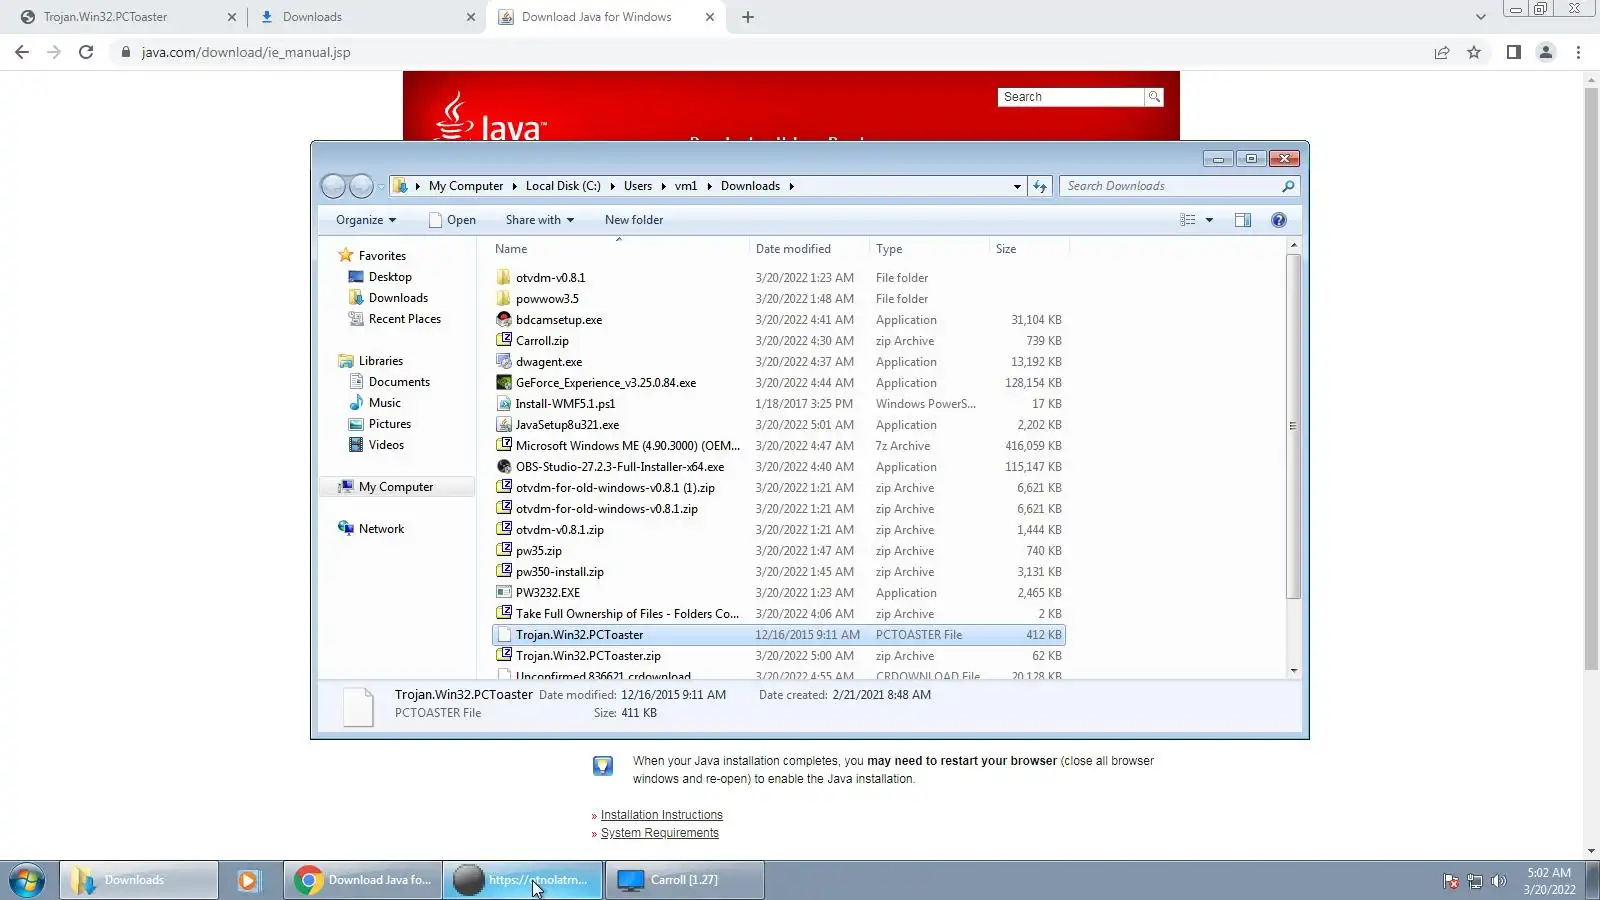The image size is (1600, 900).
Task: Select the pw350-install.zip file row
Action: click(779, 572)
